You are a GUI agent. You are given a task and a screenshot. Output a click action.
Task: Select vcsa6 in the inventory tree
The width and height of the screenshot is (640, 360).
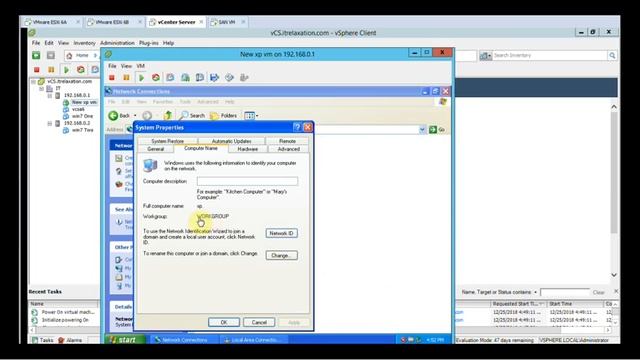click(78, 109)
